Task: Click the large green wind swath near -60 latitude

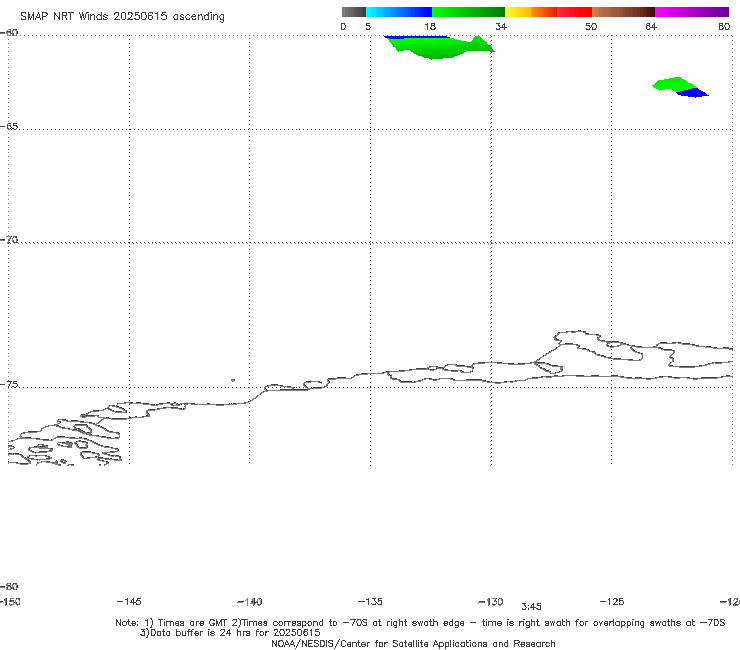Action: point(439,47)
